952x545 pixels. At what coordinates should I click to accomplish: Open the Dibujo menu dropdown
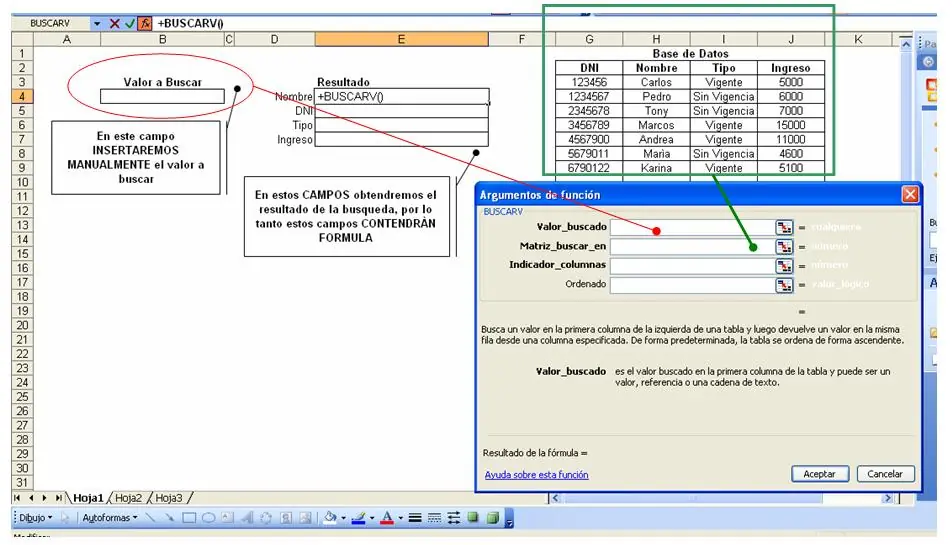point(35,518)
